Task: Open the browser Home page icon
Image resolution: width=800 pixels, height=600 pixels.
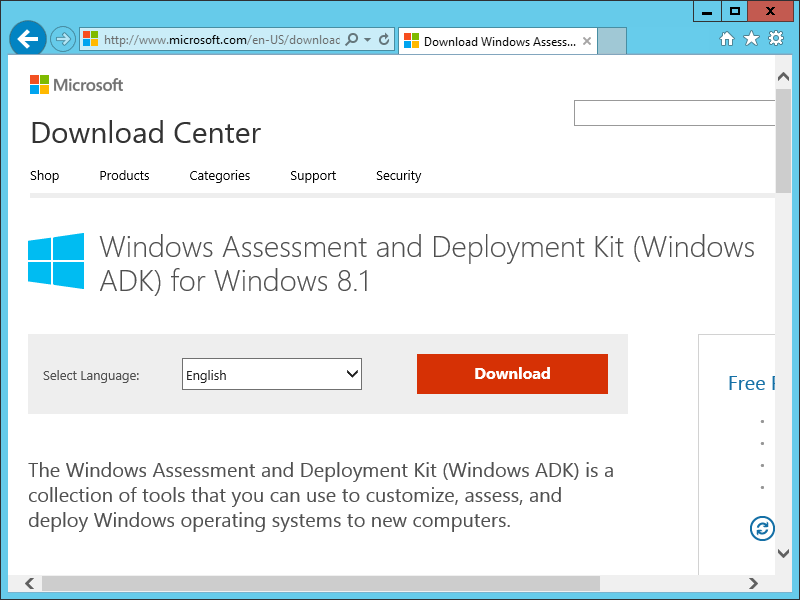Action: click(x=727, y=40)
